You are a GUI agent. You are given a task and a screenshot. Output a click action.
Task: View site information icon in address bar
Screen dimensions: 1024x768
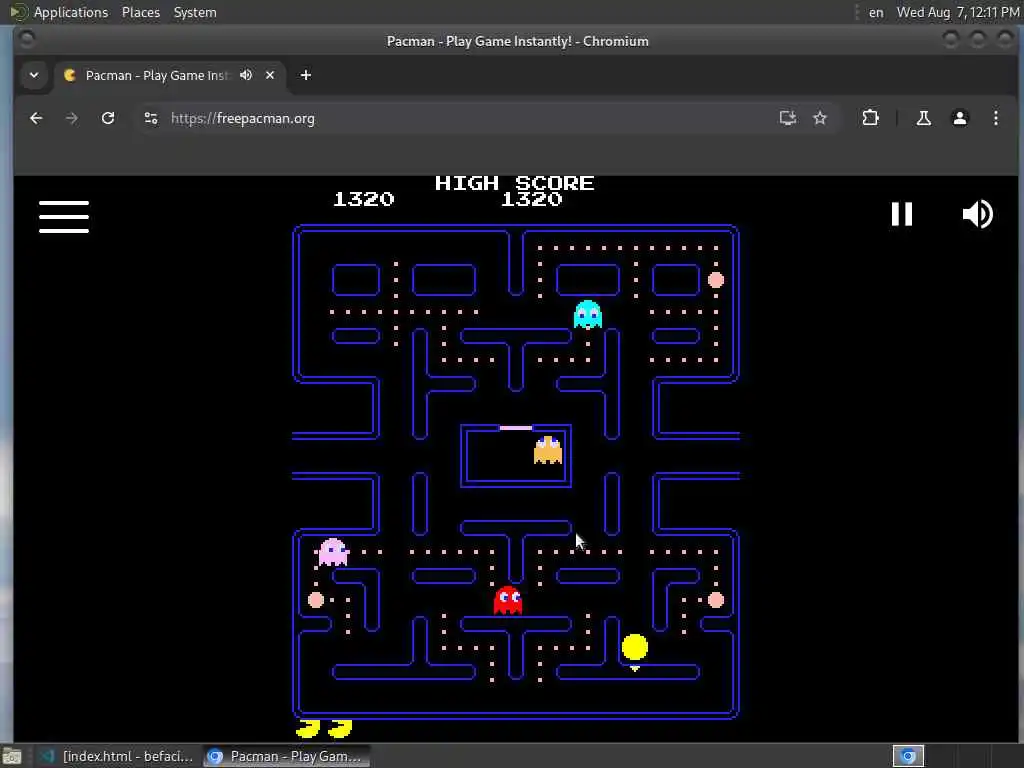(x=151, y=118)
